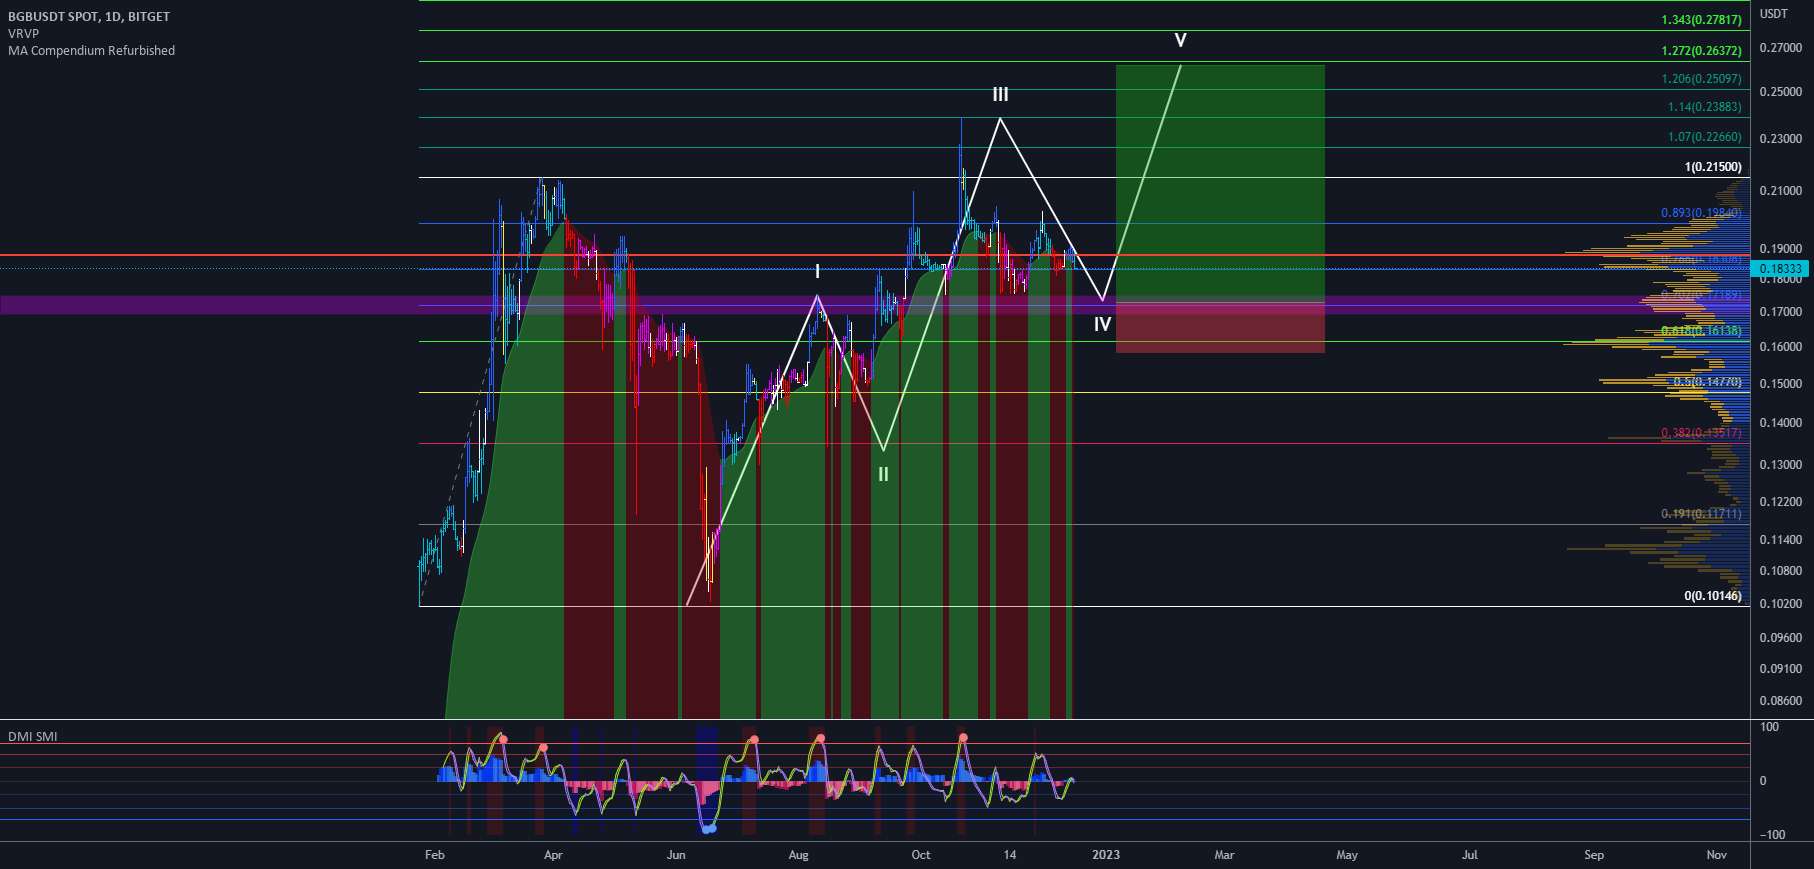Click the Elliott wave II label
Screen dimensions: 1814x869
pos(883,475)
